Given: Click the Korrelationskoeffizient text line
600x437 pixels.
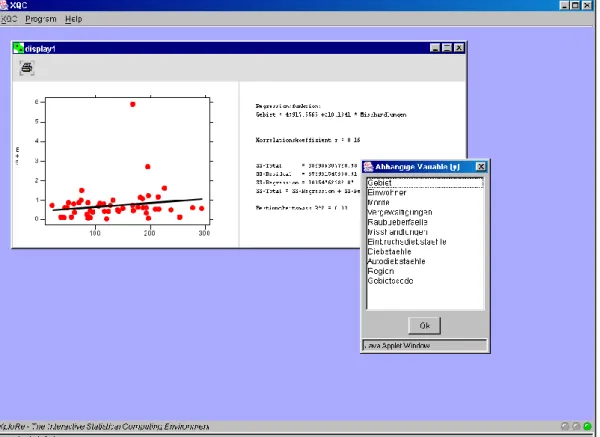Looking at the screenshot, I should 308,140.
